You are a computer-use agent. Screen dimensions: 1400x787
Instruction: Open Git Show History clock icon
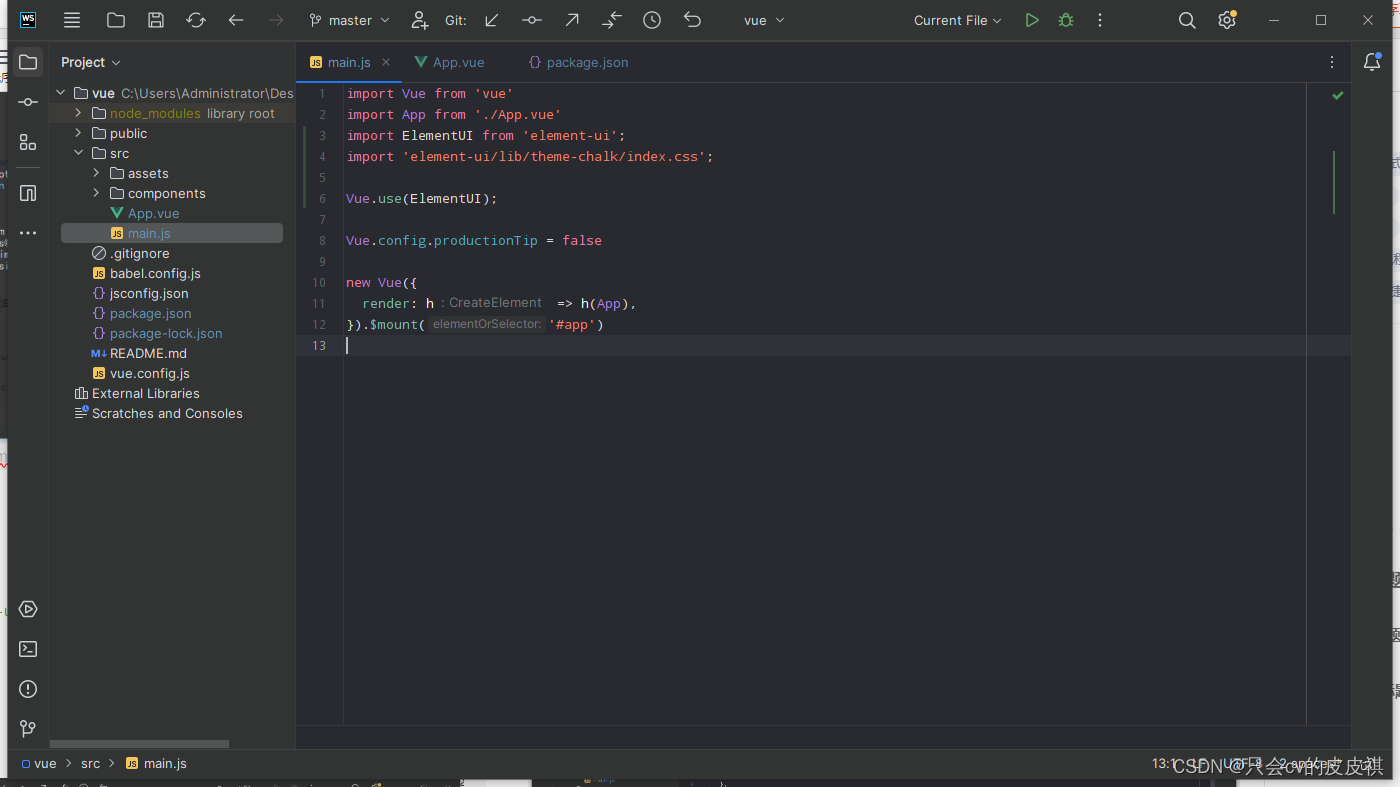pyautogui.click(x=652, y=20)
